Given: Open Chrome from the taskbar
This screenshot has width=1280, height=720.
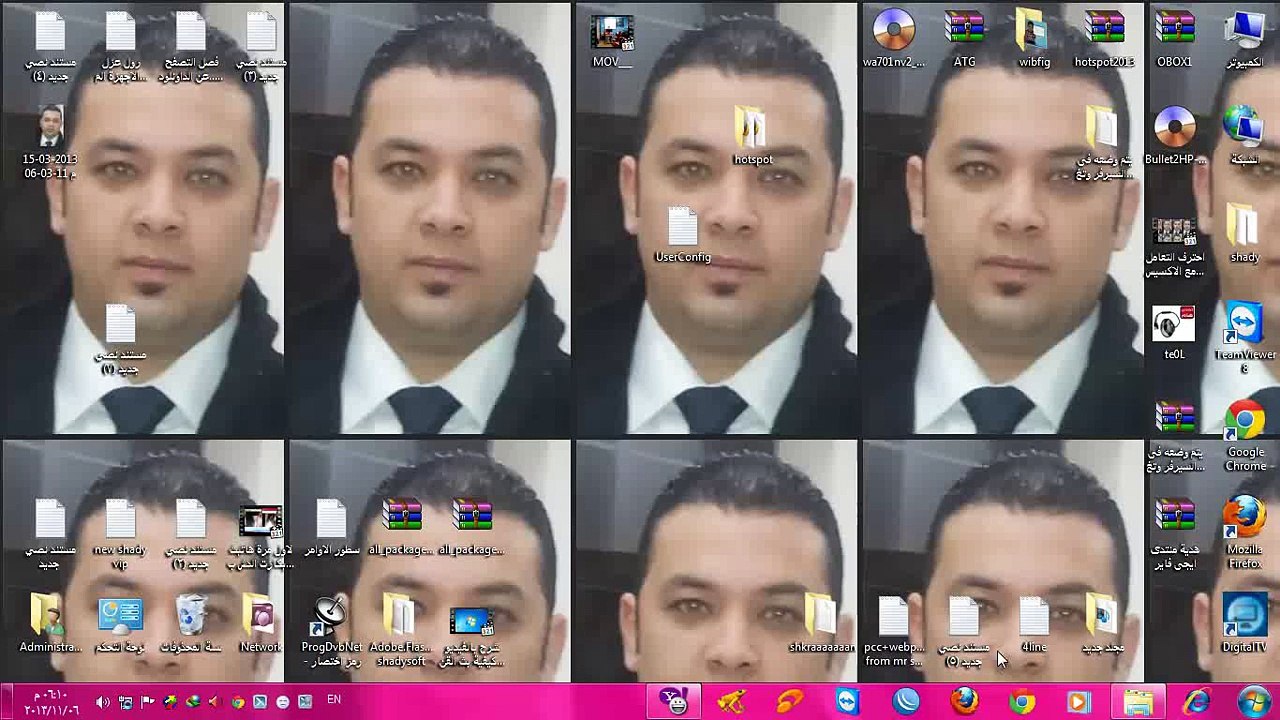Looking at the screenshot, I should click(1022, 702).
